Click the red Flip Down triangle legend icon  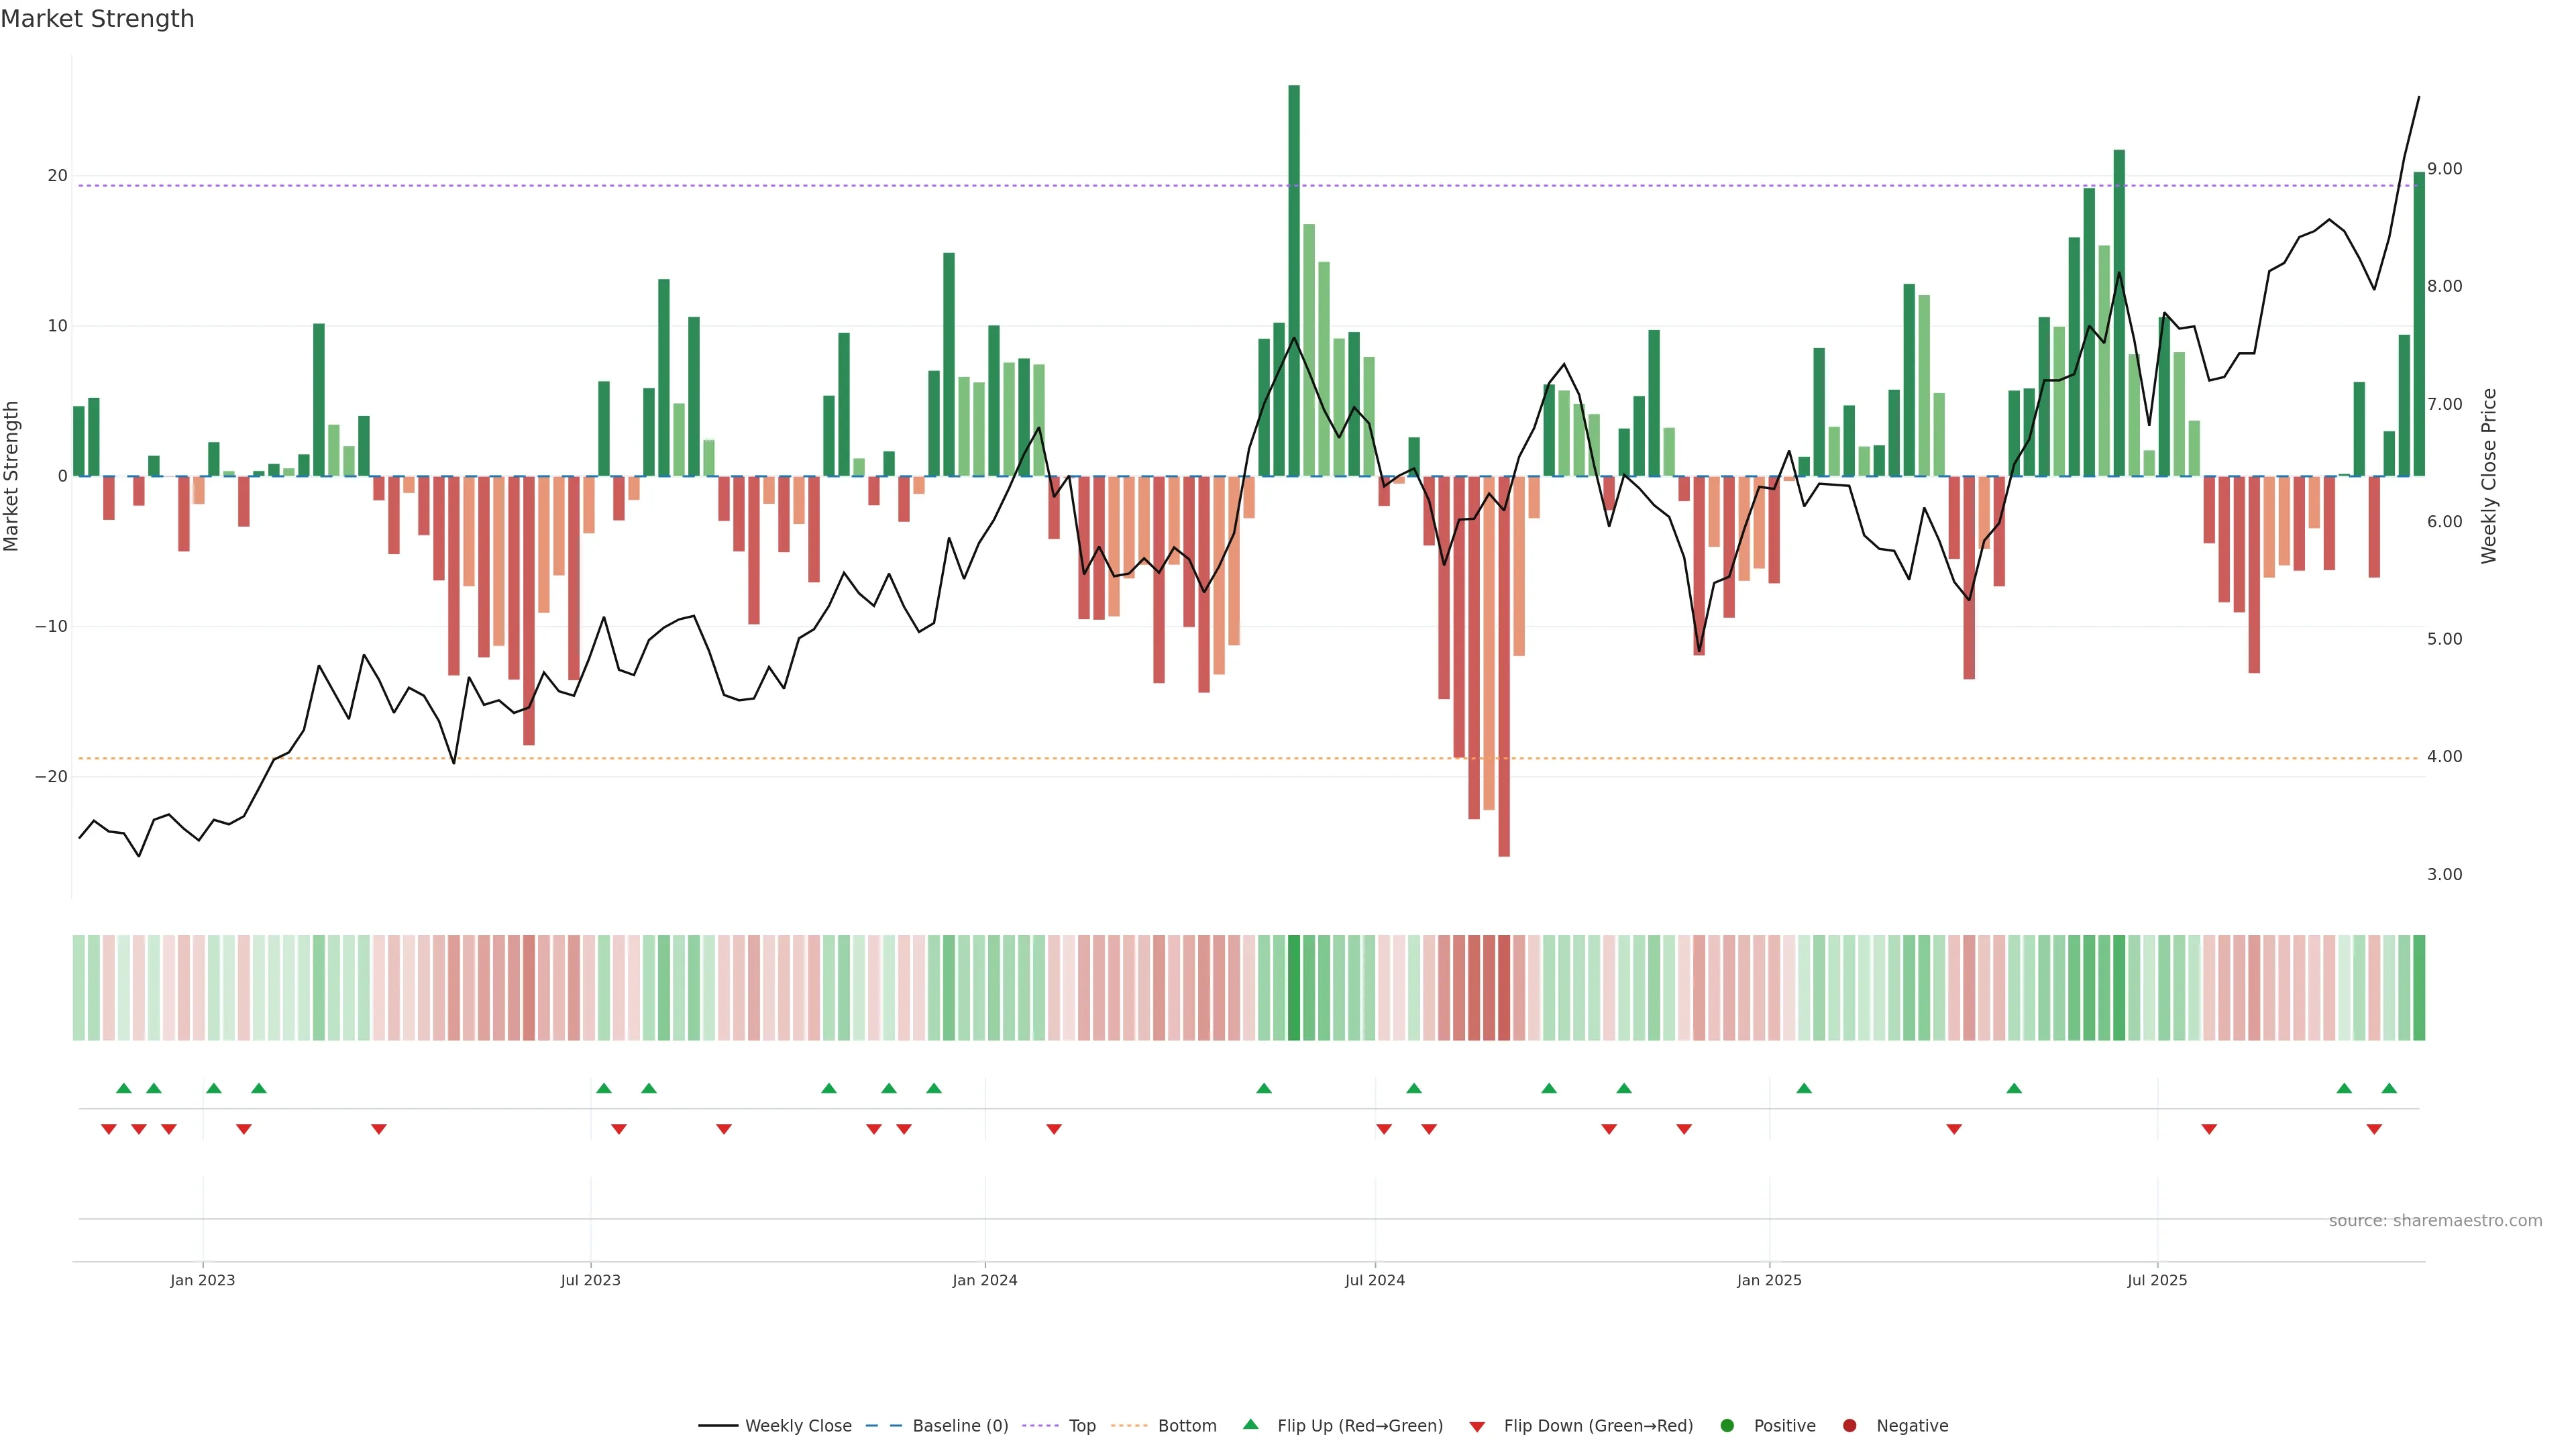pyautogui.click(x=1476, y=1426)
